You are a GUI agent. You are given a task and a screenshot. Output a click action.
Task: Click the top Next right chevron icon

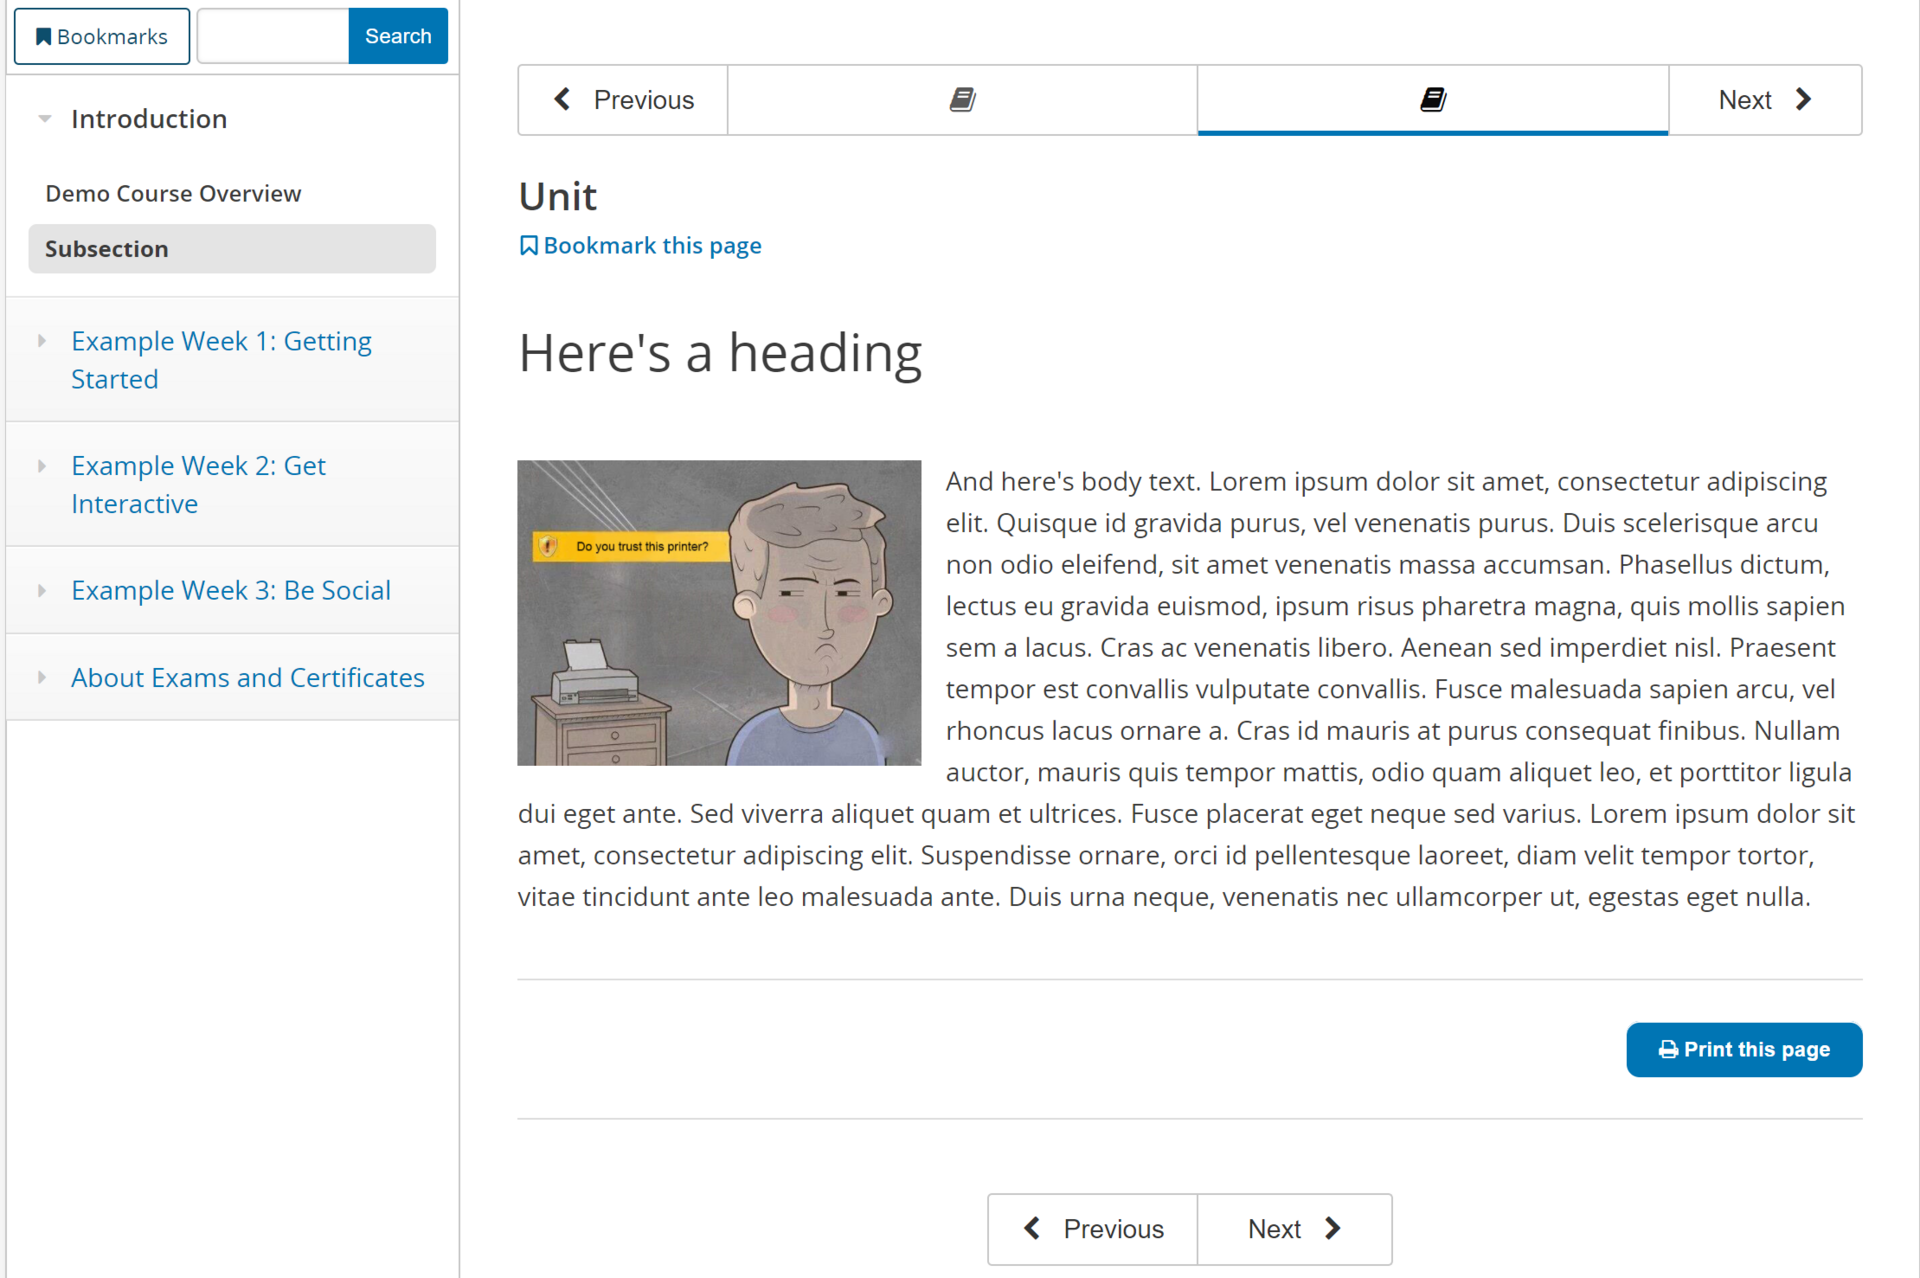[1803, 100]
